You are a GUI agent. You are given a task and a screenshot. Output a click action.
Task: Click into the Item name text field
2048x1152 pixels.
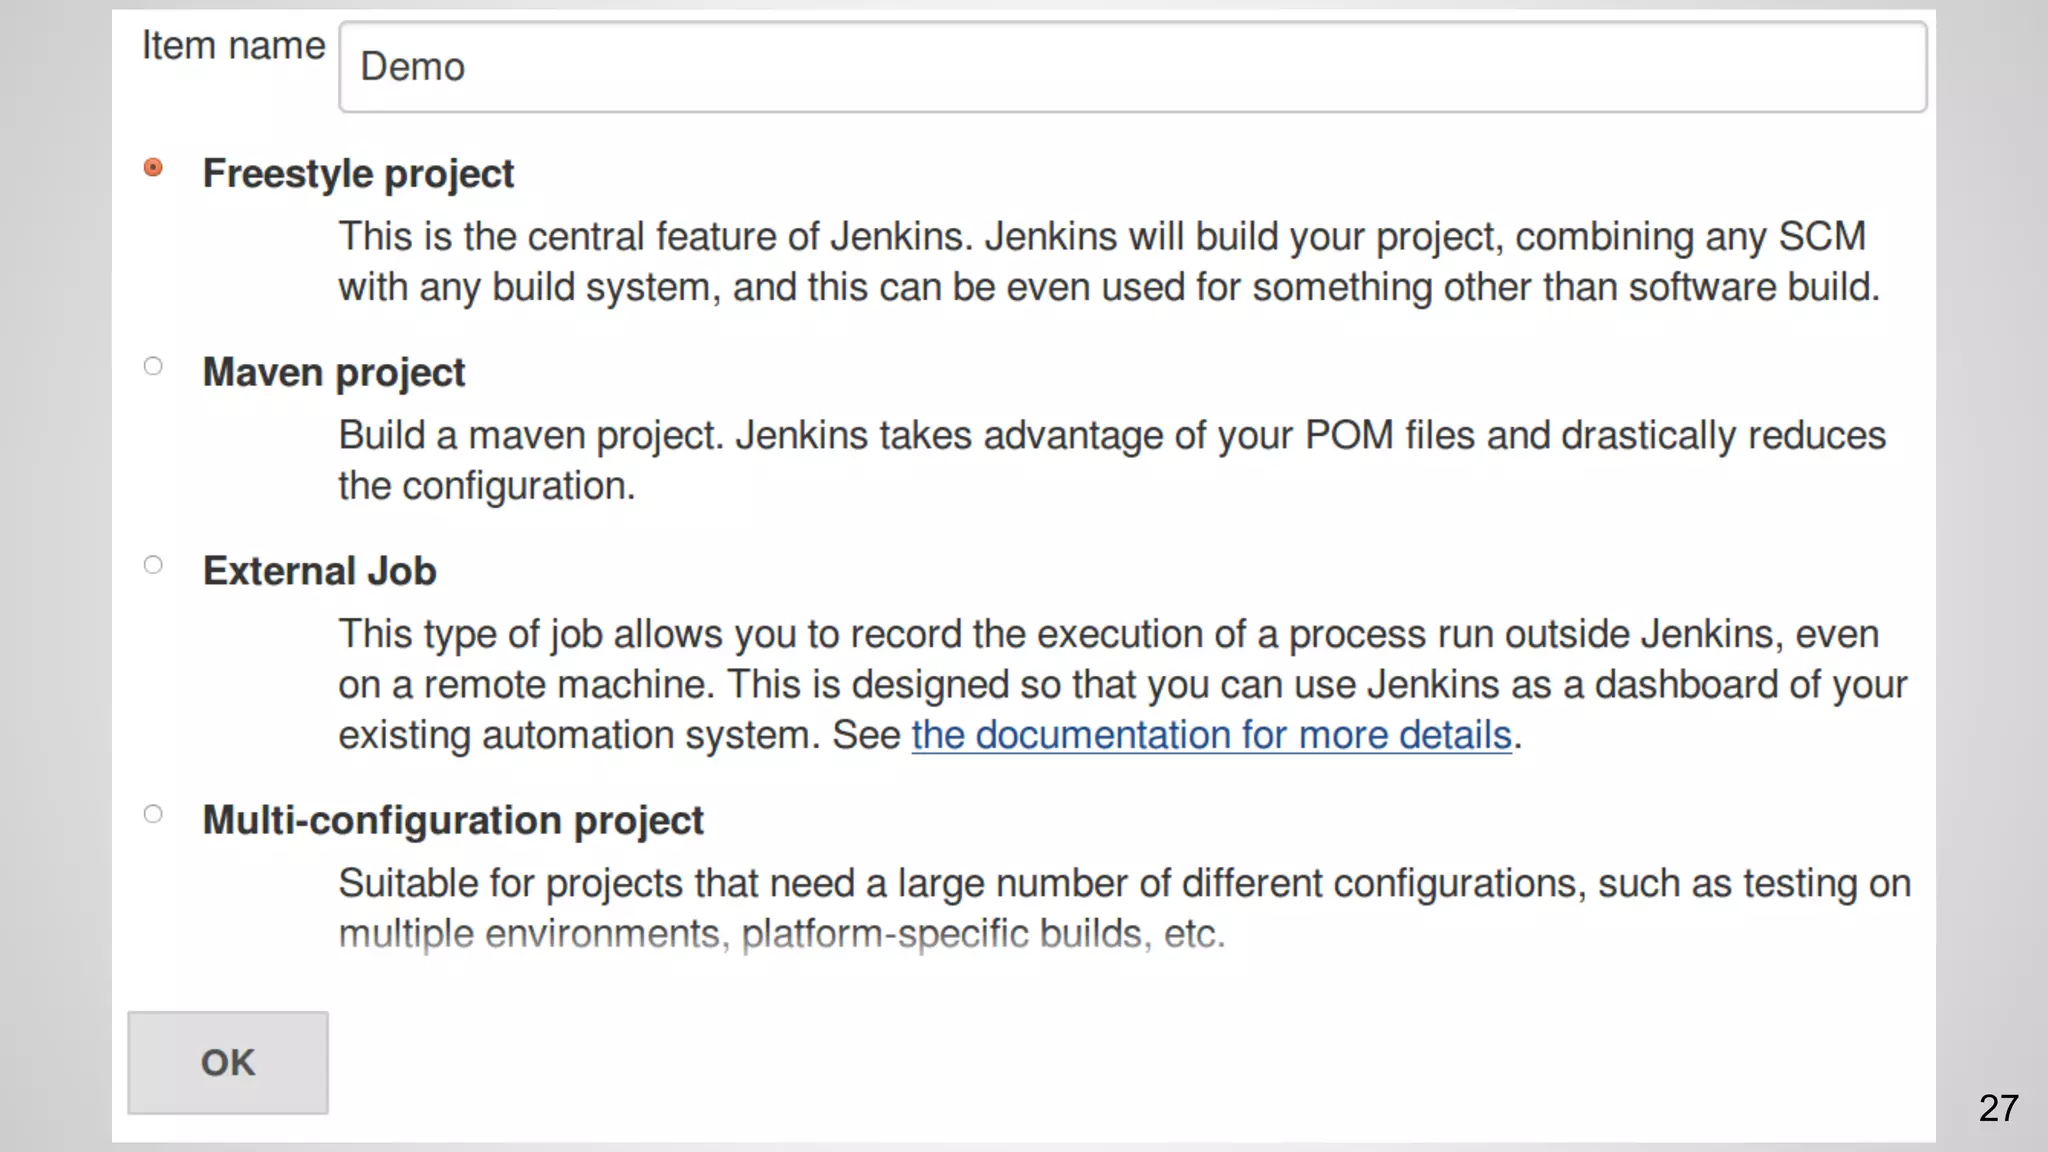click(x=1132, y=67)
